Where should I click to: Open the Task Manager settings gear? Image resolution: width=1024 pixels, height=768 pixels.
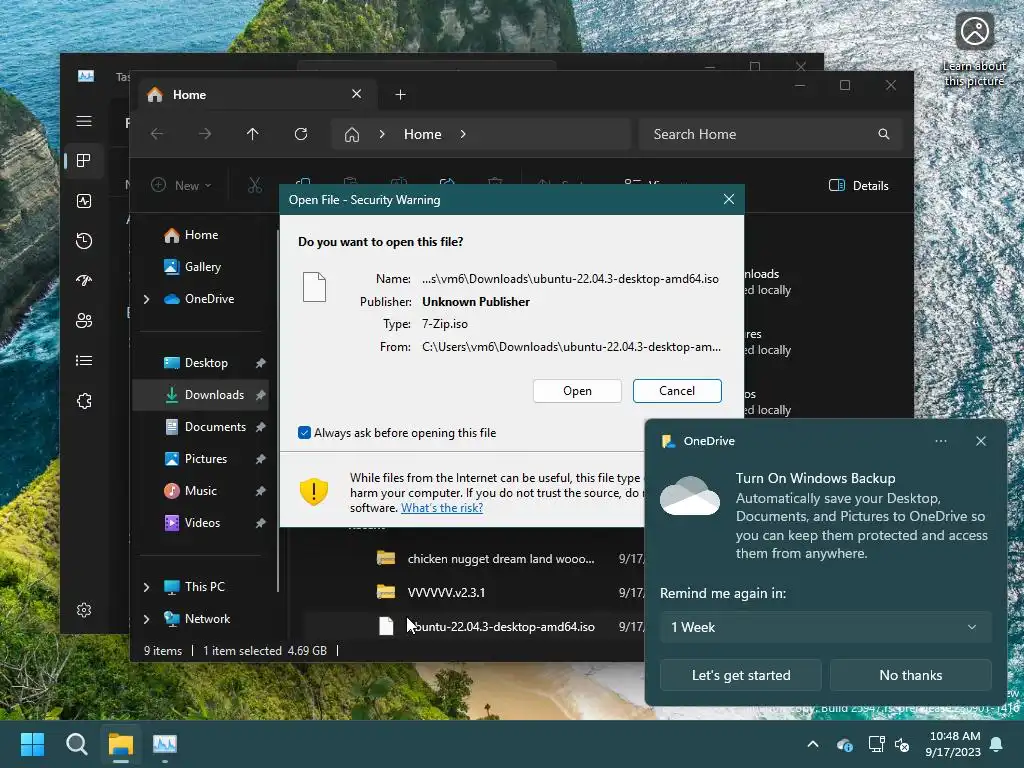coord(84,610)
